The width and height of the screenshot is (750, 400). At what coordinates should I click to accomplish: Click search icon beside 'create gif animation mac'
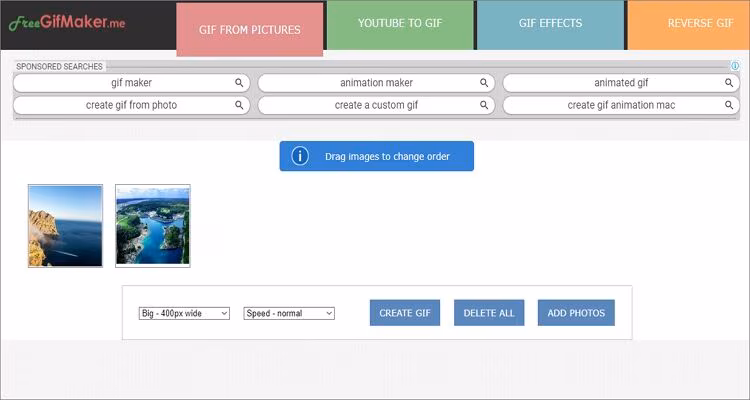pyautogui.click(x=729, y=105)
